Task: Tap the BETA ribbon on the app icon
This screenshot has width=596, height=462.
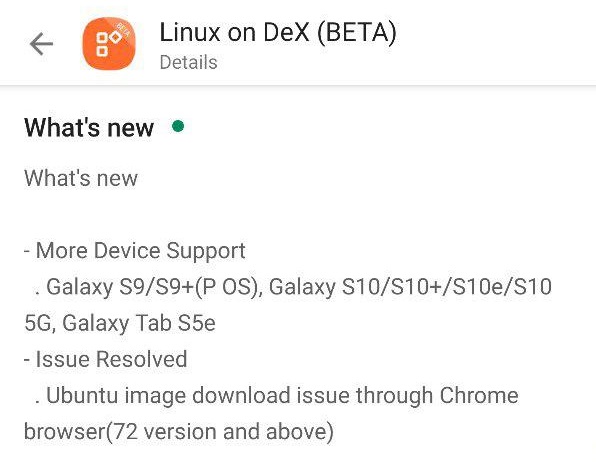Action: pyautogui.click(x=123, y=30)
